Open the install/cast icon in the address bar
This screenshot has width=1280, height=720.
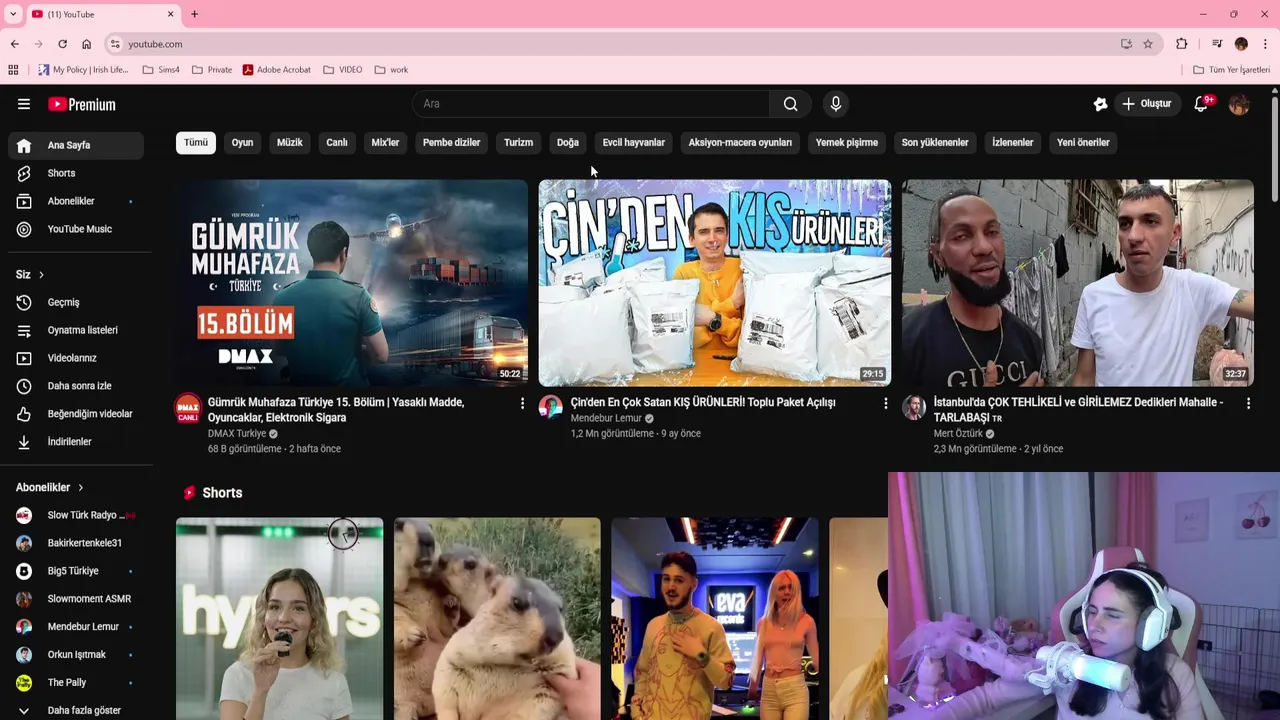(1126, 44)
